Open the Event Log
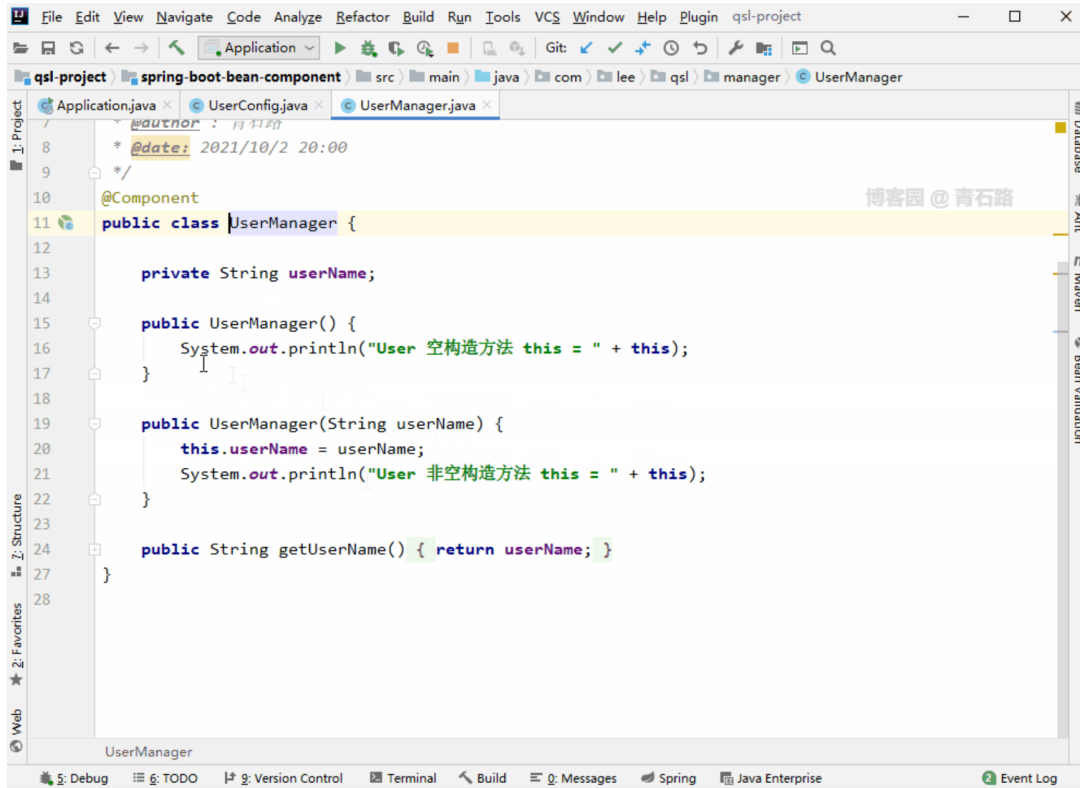This screenshot has height=788, width=1080. click(x=1019, y=778)
